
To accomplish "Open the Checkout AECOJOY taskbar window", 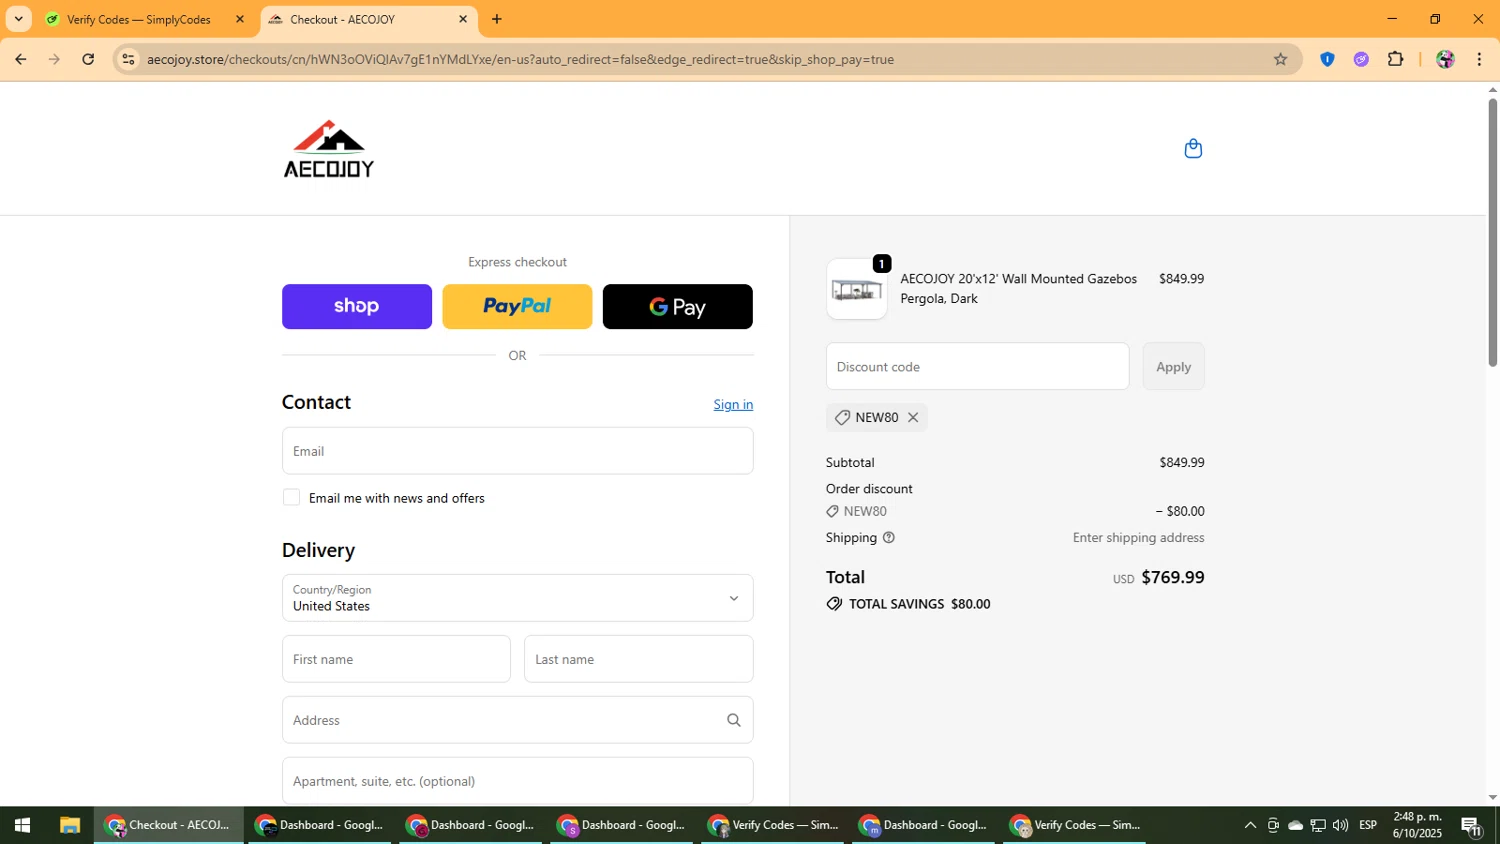I will (169, 825).
